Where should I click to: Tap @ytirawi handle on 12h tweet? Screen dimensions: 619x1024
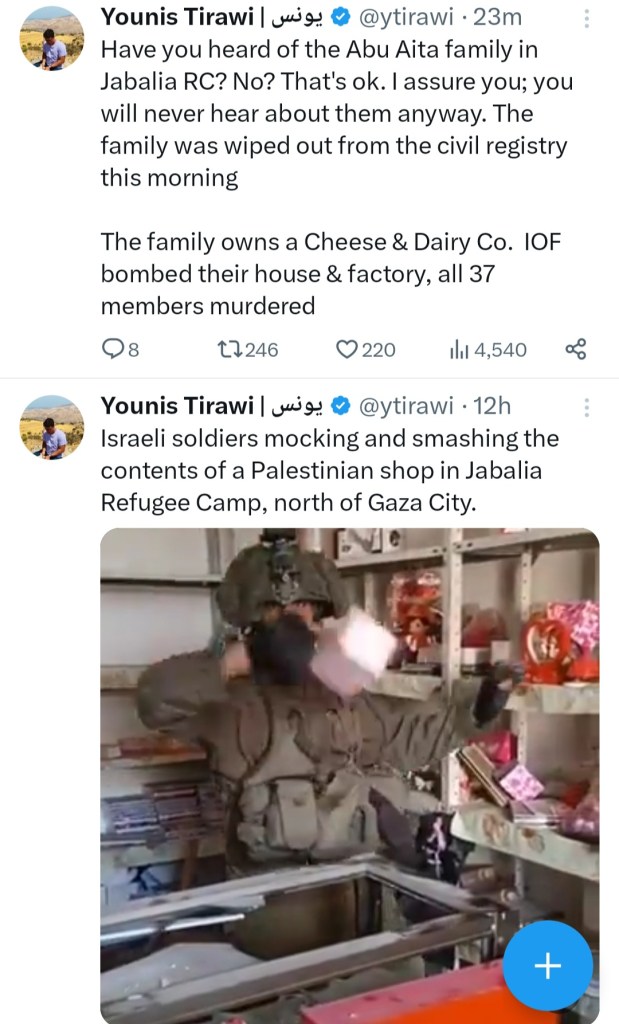pyautogui.click(x=406, y=405)
